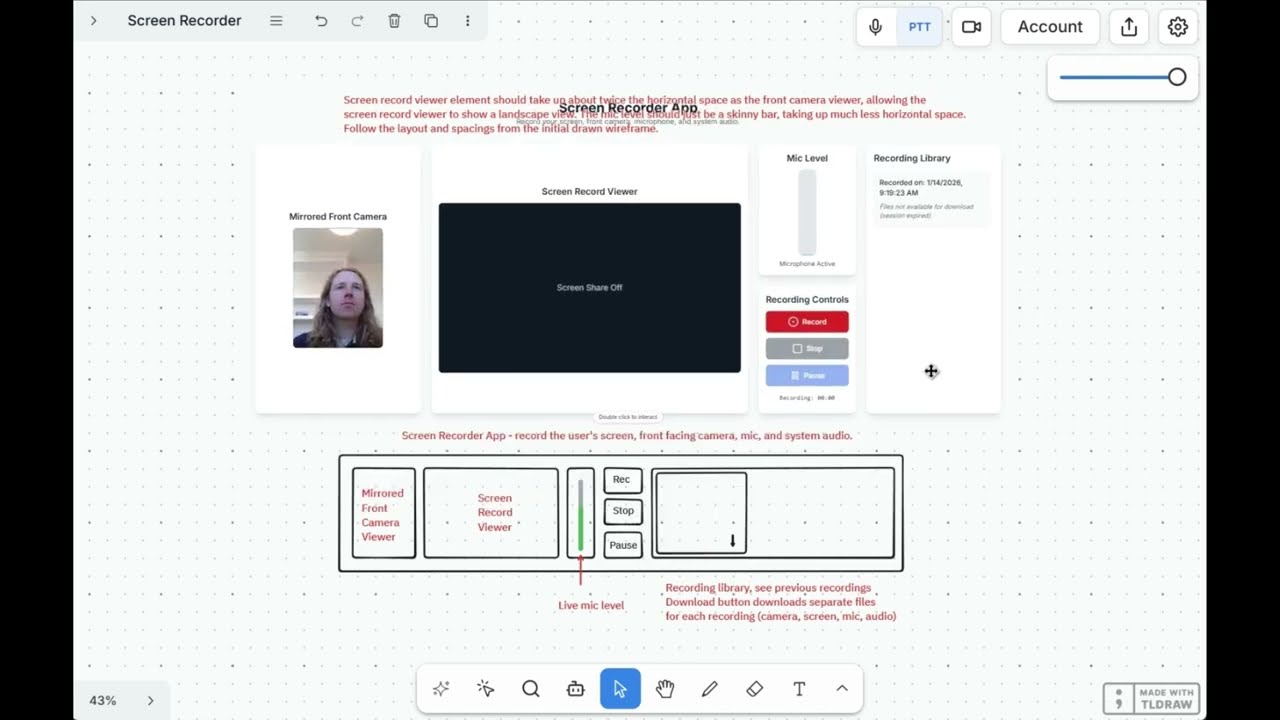Open the Account button
The width and height of the screenshot is (1280, 720).
coord(1050,27)
